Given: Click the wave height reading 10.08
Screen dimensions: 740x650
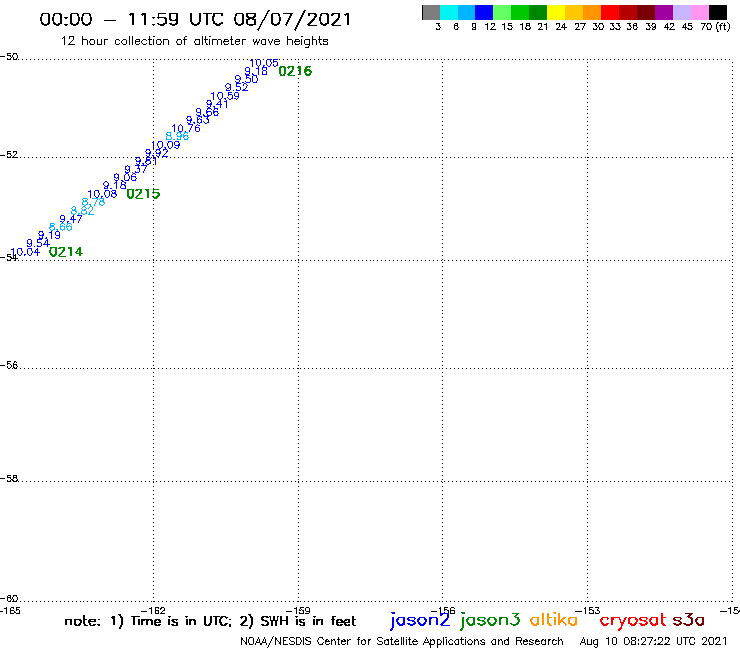Looking at the screenshot, I should [x=102, y=194].
